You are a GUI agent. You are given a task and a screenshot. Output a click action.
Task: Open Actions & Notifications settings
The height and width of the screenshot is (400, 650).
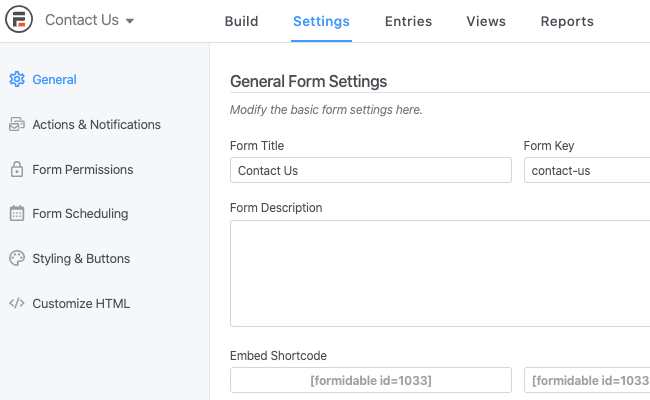point(96,125)
